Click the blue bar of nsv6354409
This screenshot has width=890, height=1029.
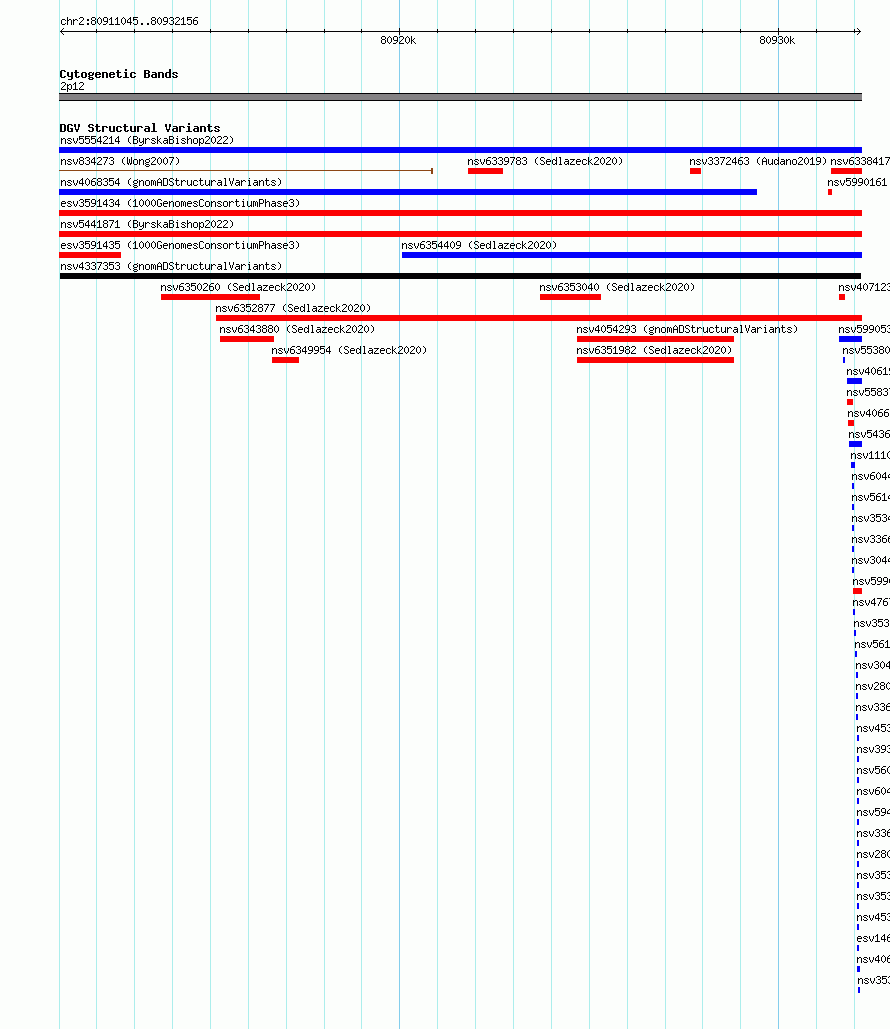click(631, 255)
